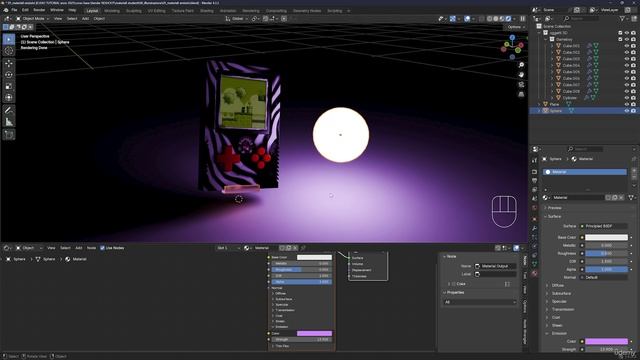640x360 pixels.
Task: Toggle the Gameboy collection exclude checkbox
Action: 620,39
